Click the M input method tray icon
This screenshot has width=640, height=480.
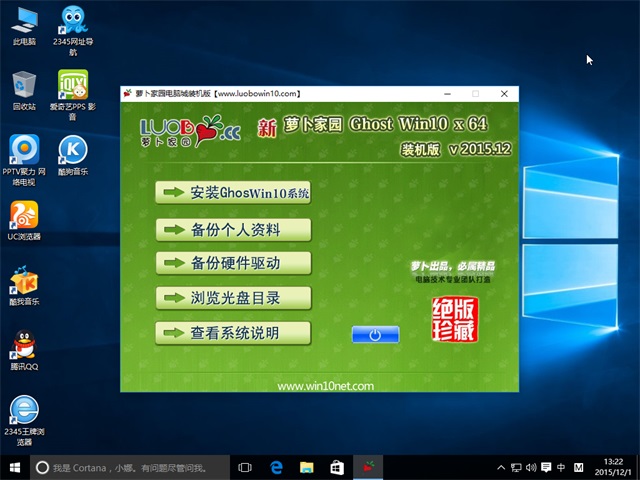[x=578, y=468]
